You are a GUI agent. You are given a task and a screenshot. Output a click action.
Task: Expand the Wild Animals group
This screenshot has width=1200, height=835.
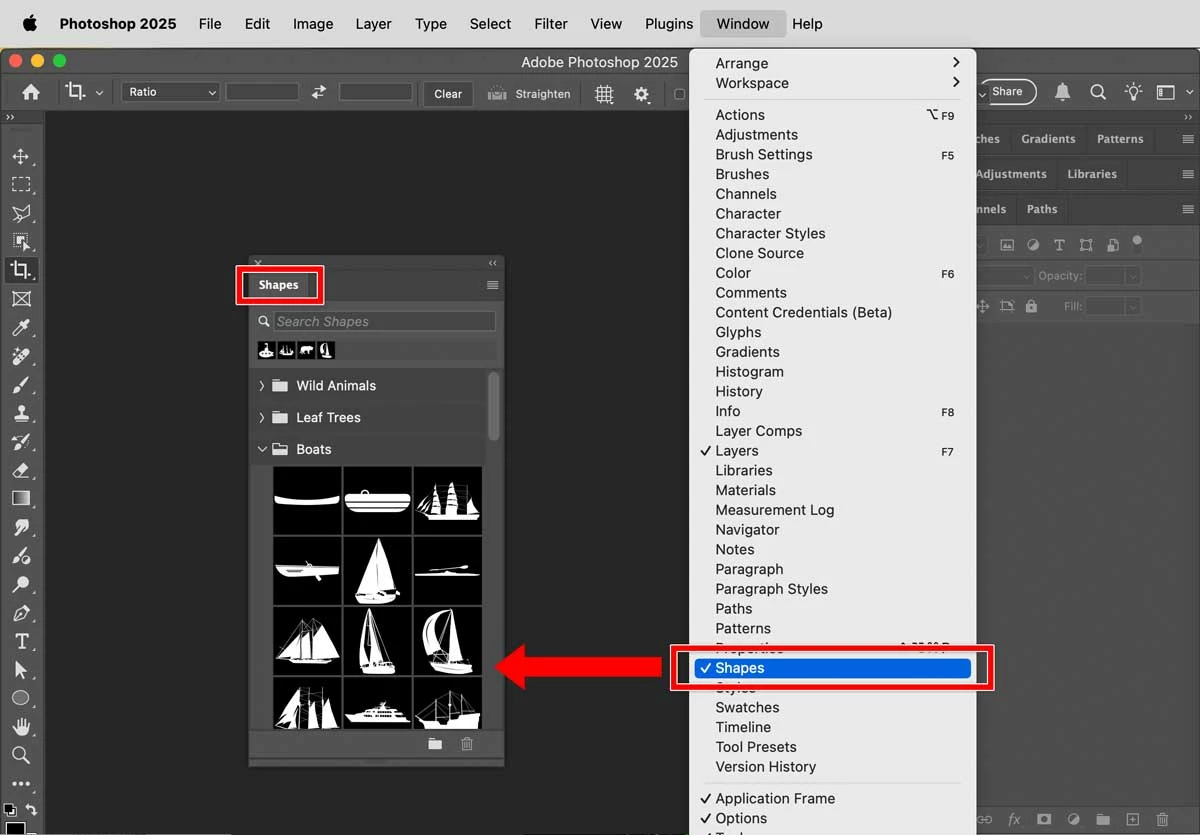point(262,386)
